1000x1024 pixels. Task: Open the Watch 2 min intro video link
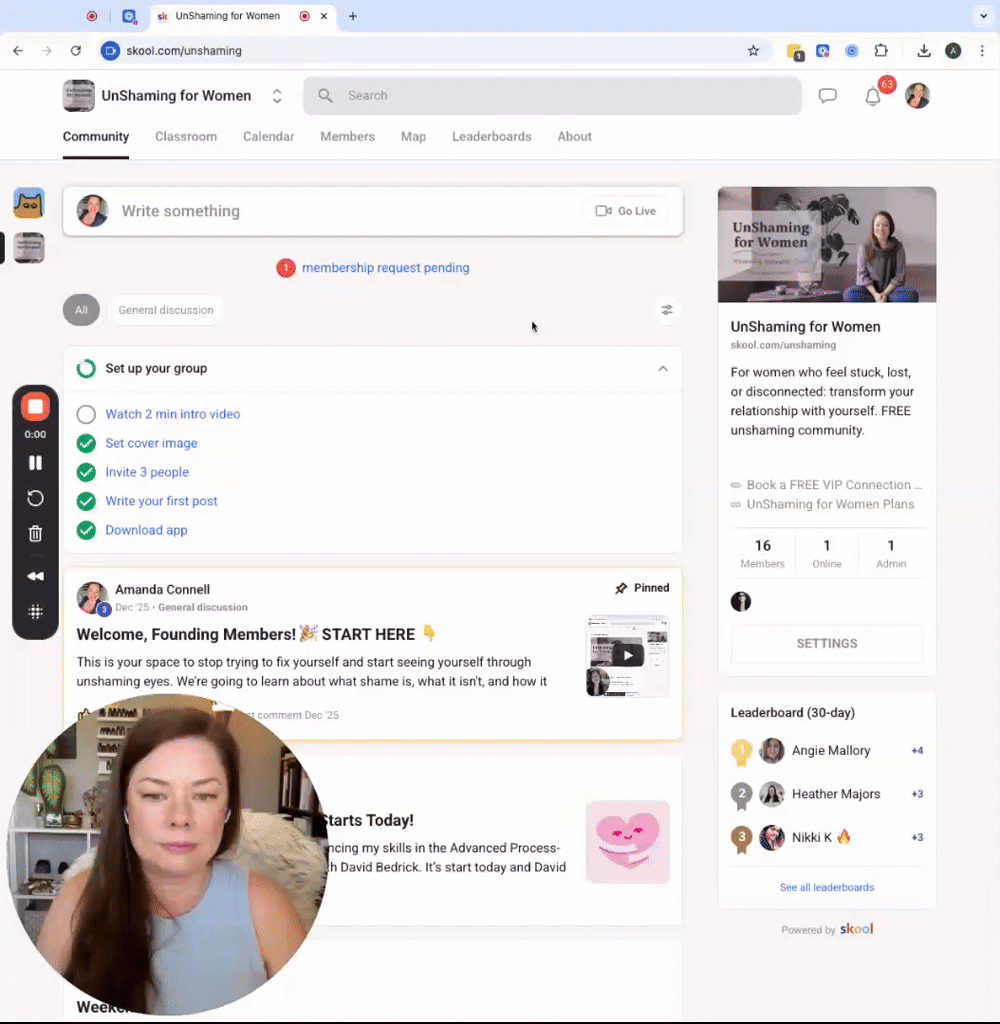pos(173,414)
